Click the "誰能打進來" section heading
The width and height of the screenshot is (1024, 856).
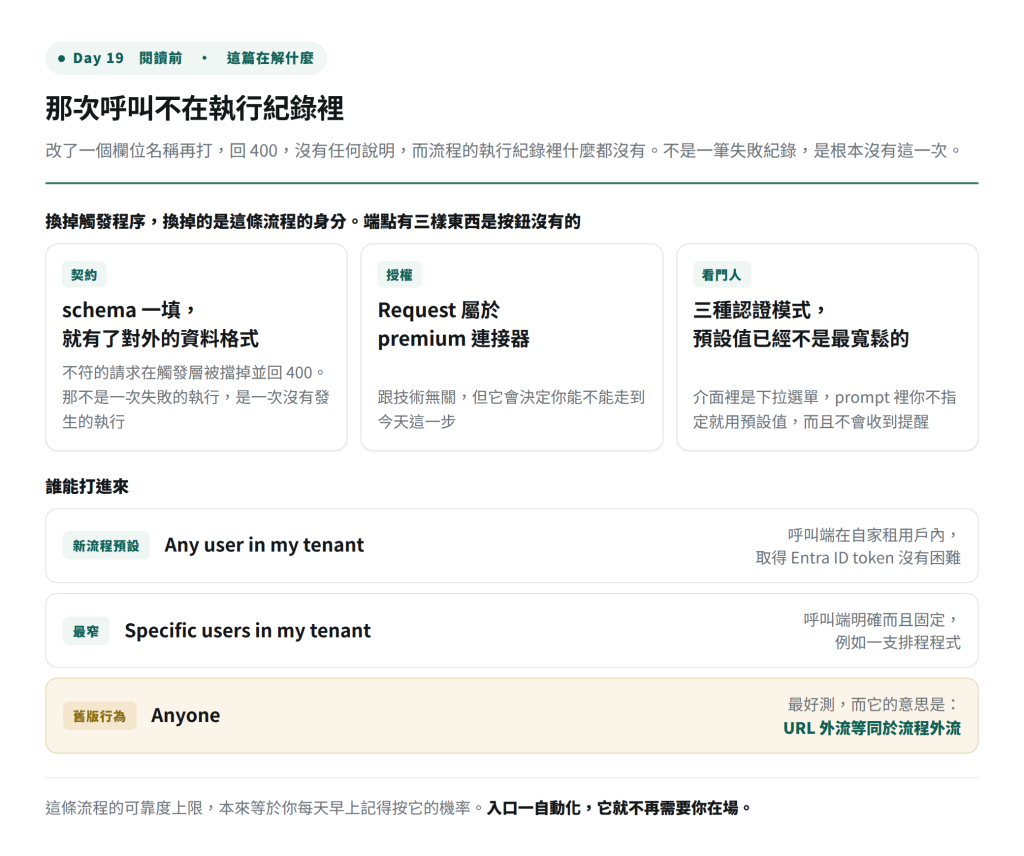[x=88, y=486]
